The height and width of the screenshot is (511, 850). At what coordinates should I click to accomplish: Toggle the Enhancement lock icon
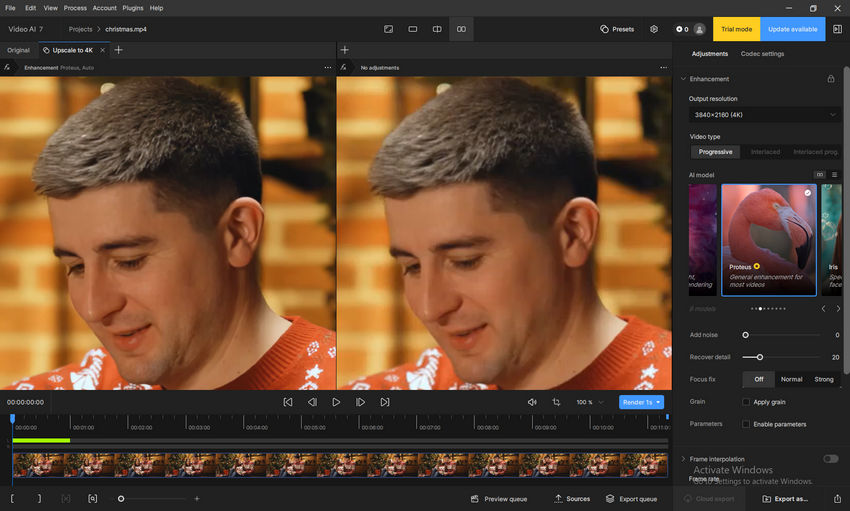pyautogui.click(x=830, y=79)
